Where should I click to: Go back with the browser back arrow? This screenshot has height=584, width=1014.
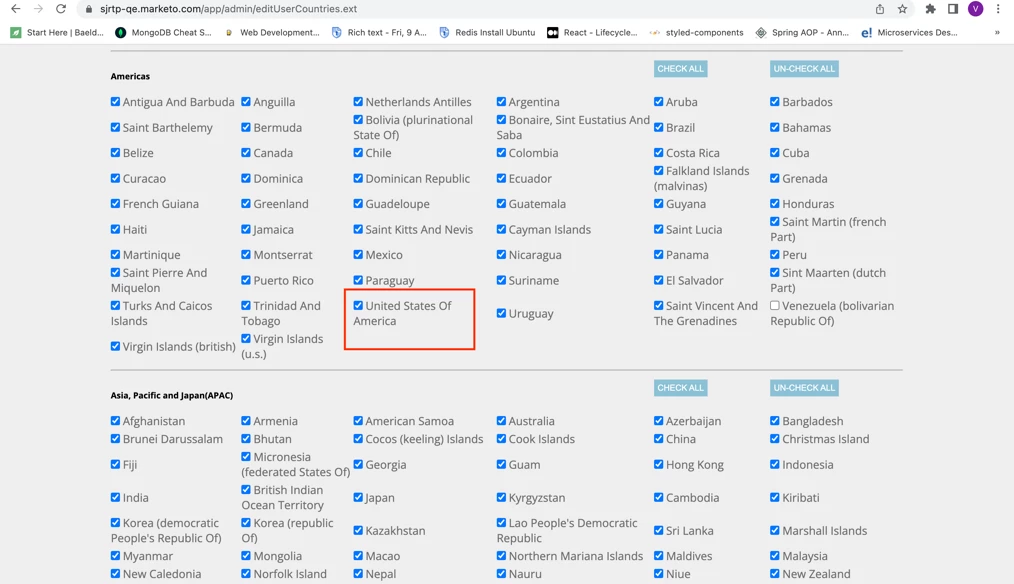pos(16,9)
